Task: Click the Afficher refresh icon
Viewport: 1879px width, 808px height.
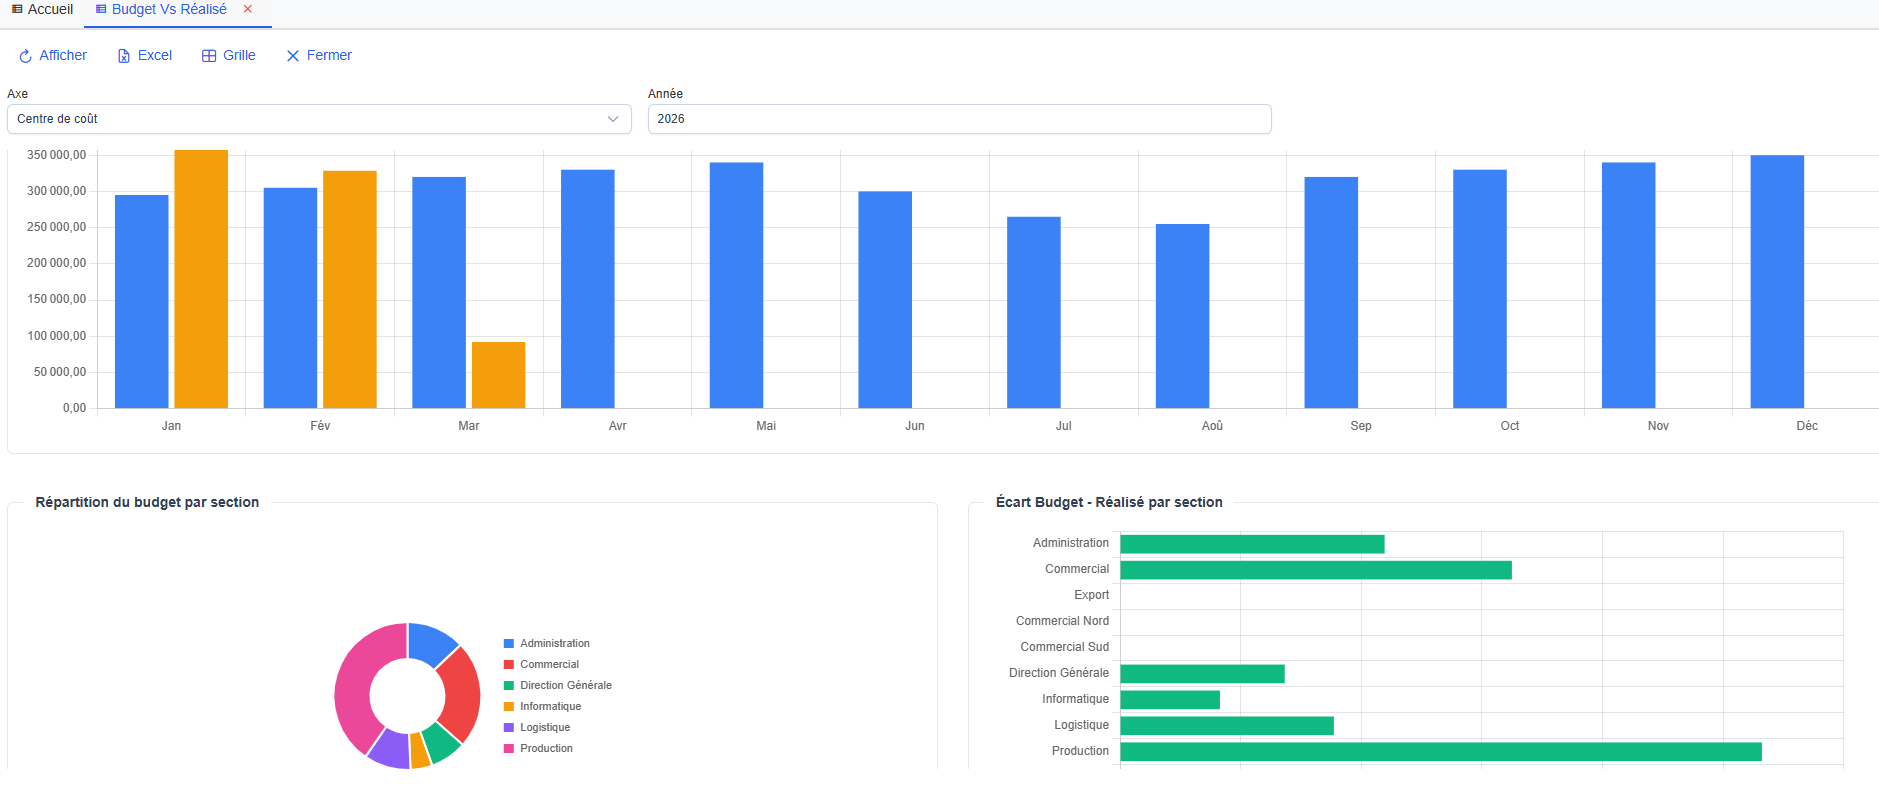Action: pos(25,56)
